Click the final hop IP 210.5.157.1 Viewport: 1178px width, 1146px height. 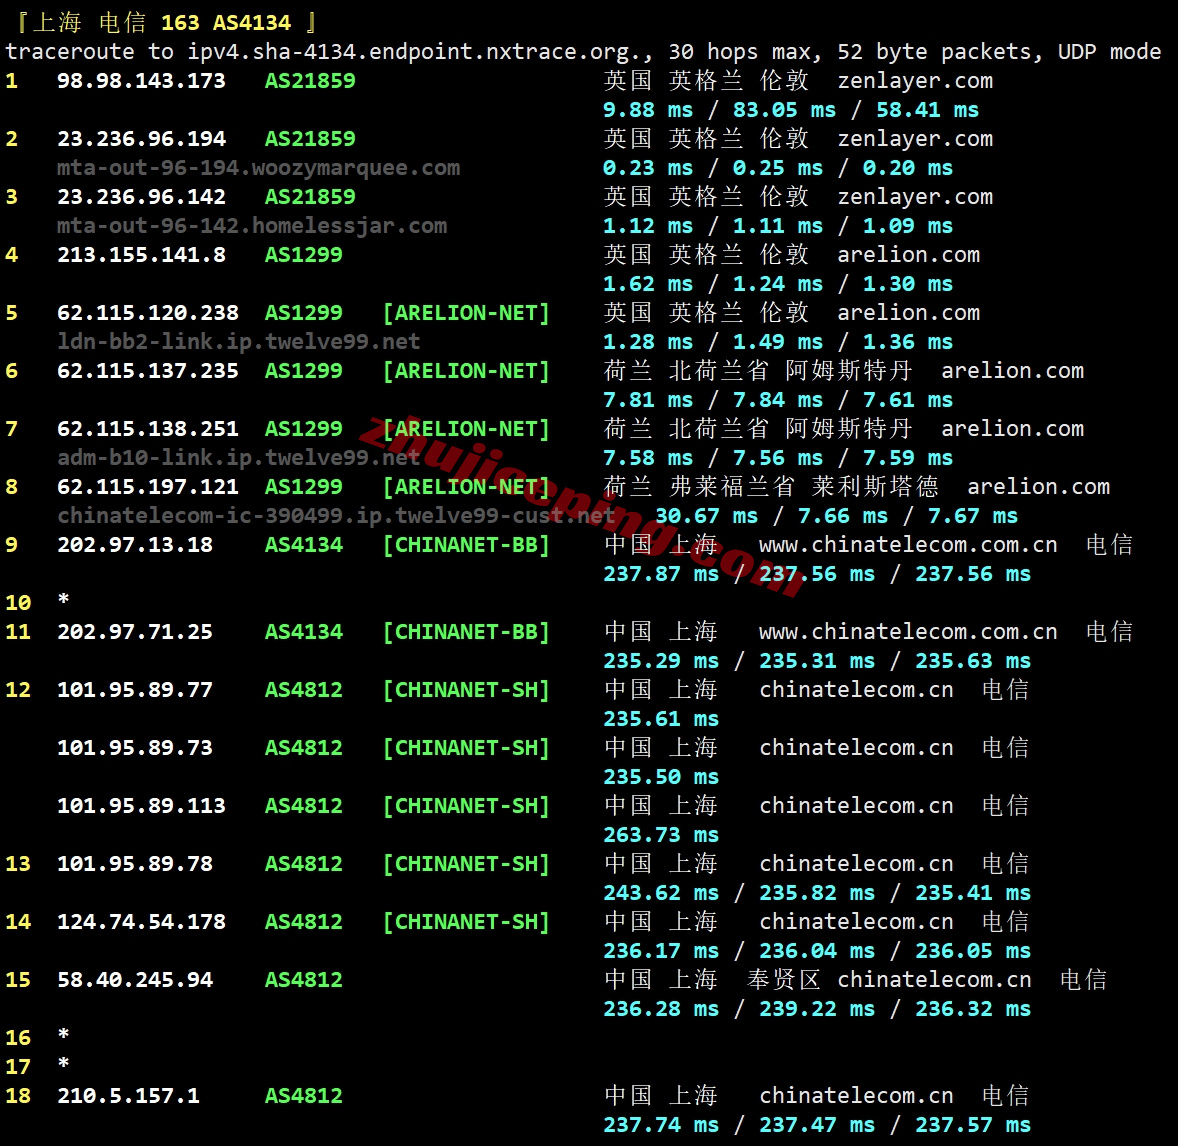tap(128, 1096)
